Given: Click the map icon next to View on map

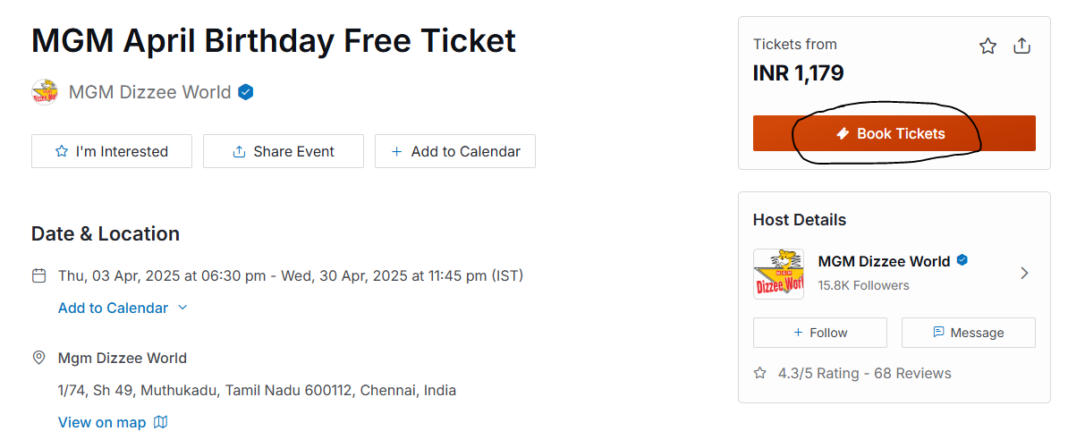Looking at the screenshot, I should 160,422.
